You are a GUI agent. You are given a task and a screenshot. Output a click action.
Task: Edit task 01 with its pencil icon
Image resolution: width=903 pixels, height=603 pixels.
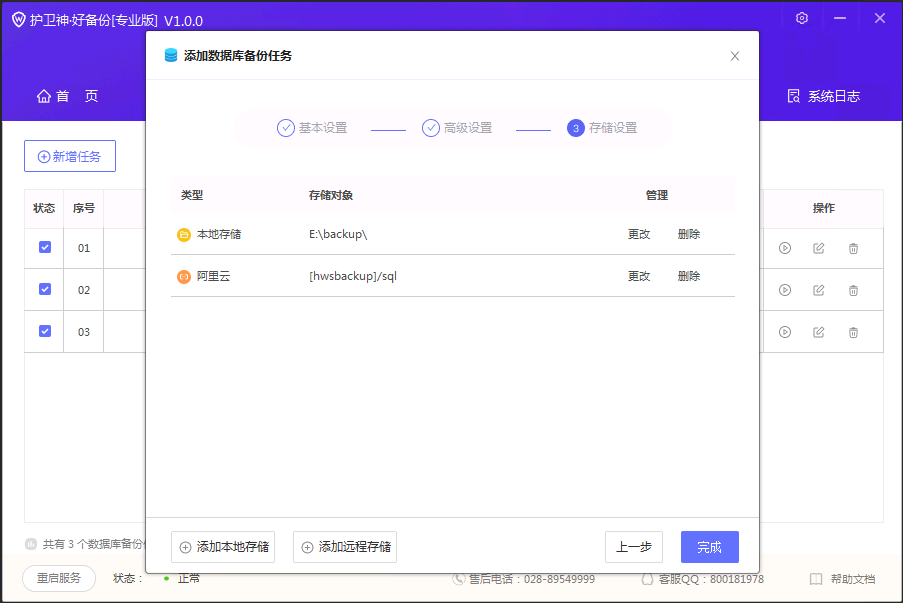(x=818, y=248)
